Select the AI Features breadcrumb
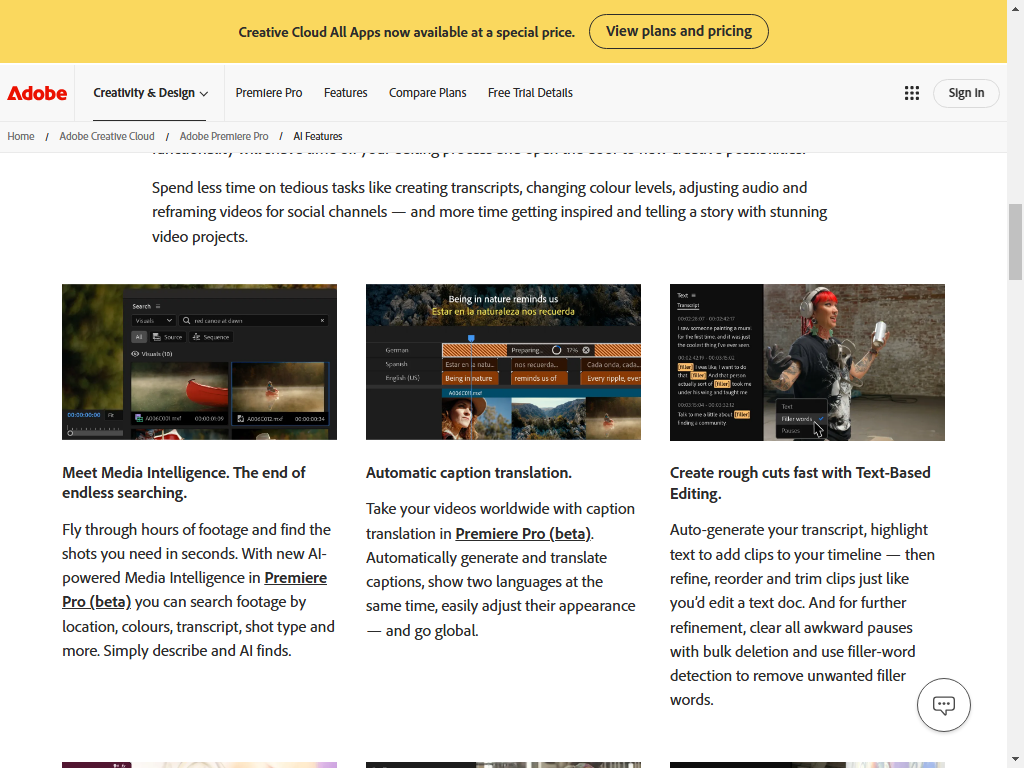This screenshot has width=1024, height=768. (x=317, y=136)
